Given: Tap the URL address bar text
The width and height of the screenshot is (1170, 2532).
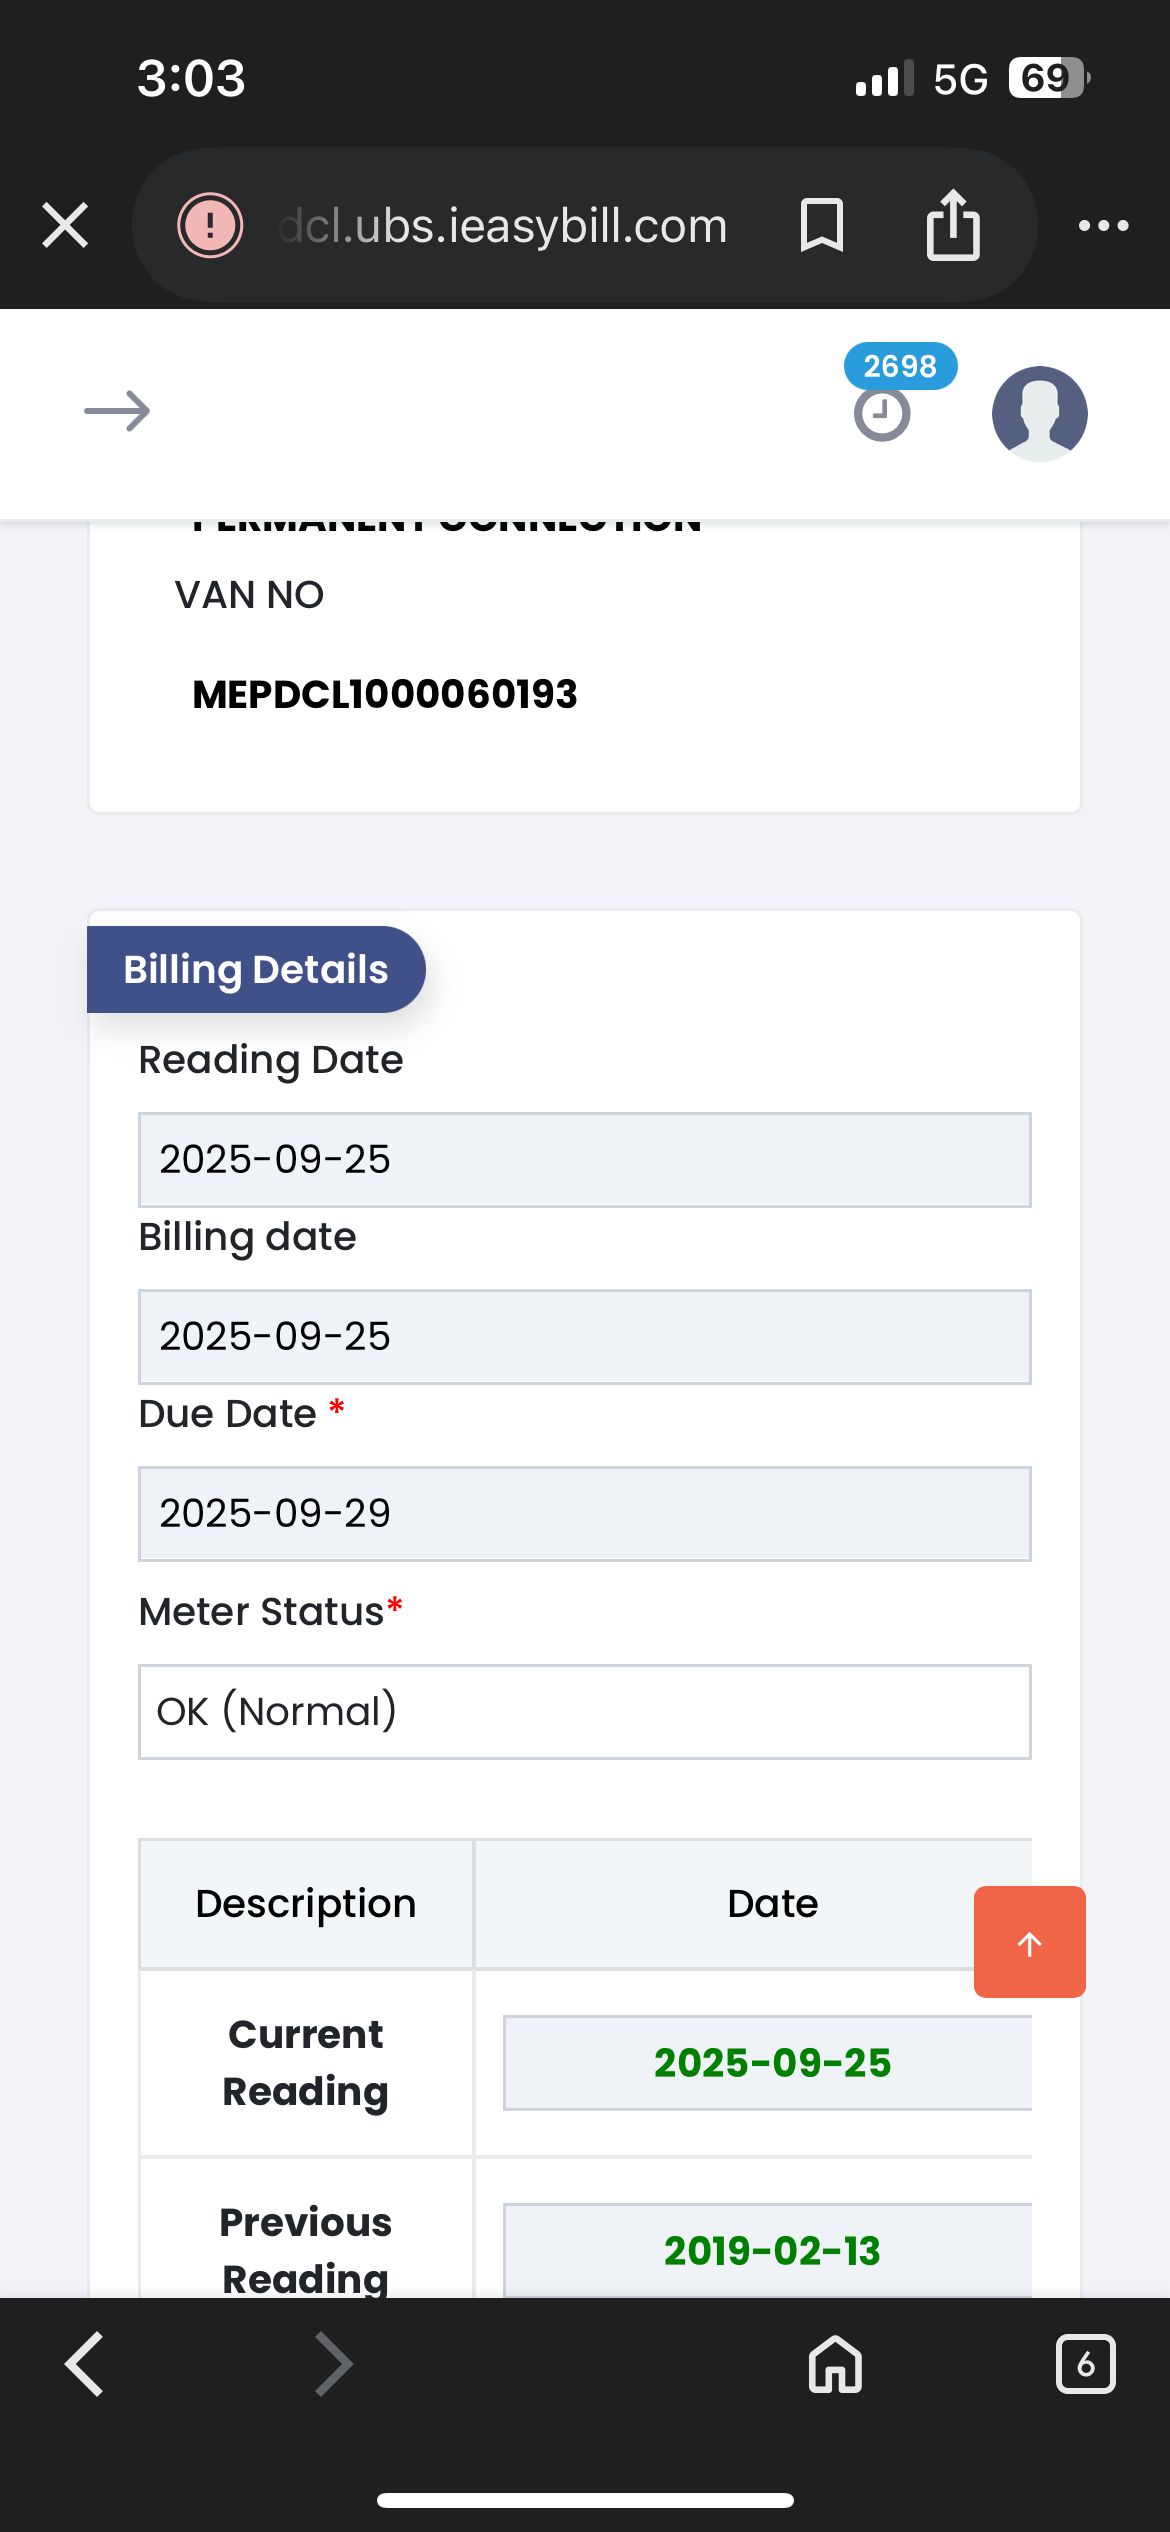Looking at the screenshot, I should point(503,225).
